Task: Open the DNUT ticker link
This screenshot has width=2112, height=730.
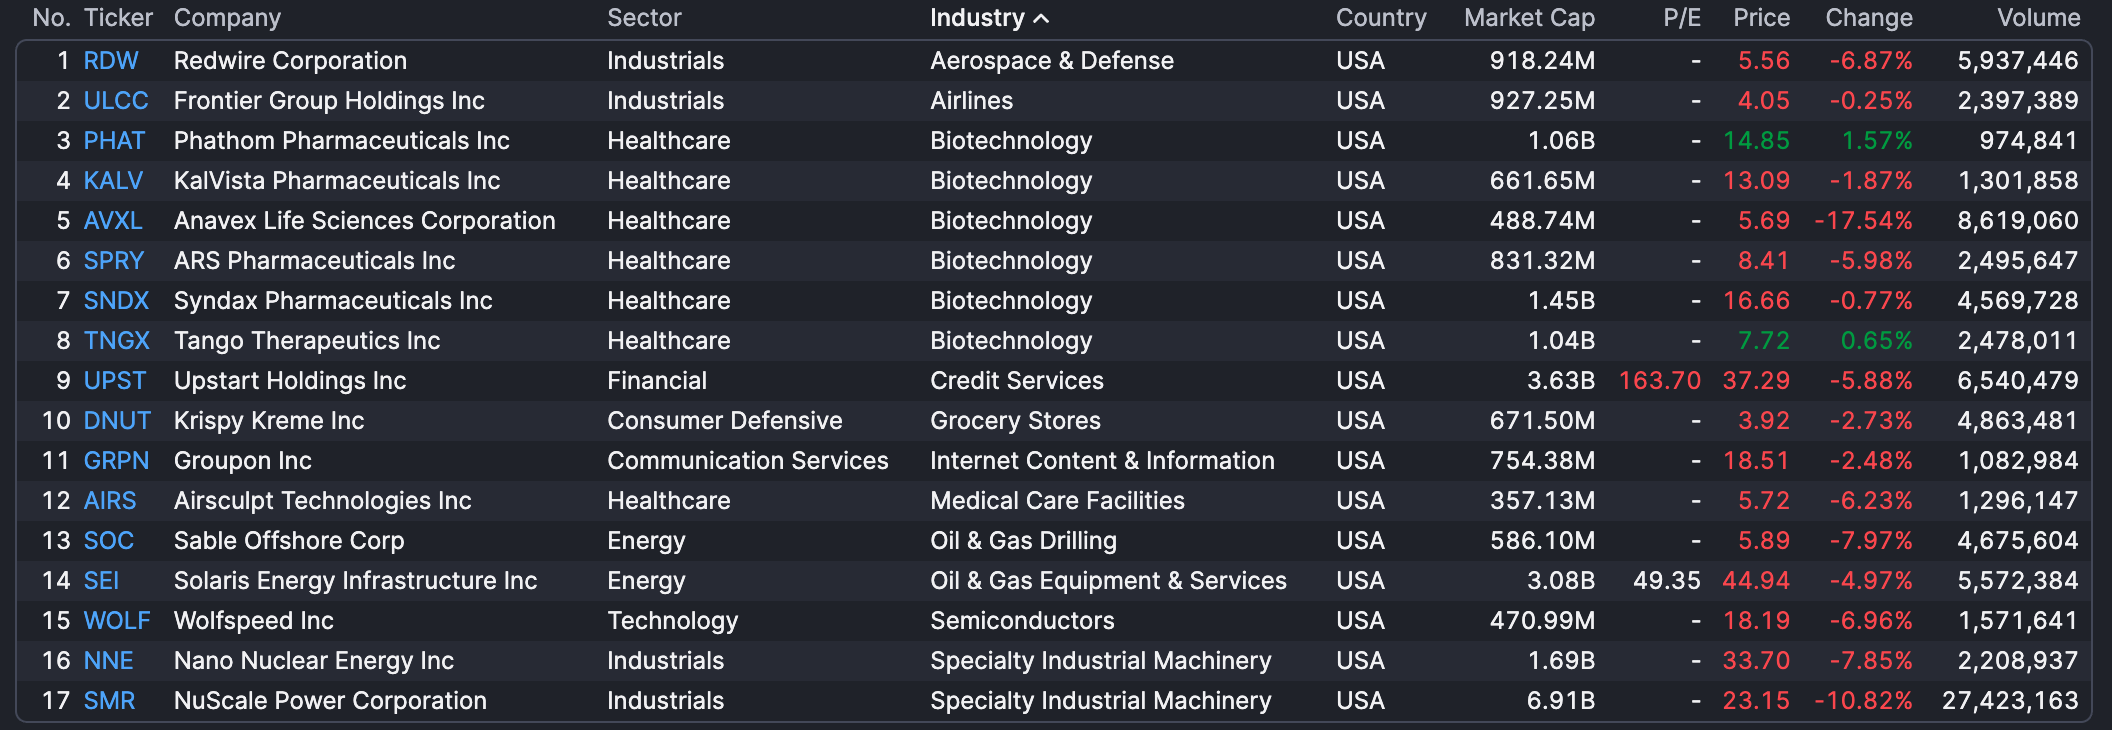Action: (x=117, y=421)
